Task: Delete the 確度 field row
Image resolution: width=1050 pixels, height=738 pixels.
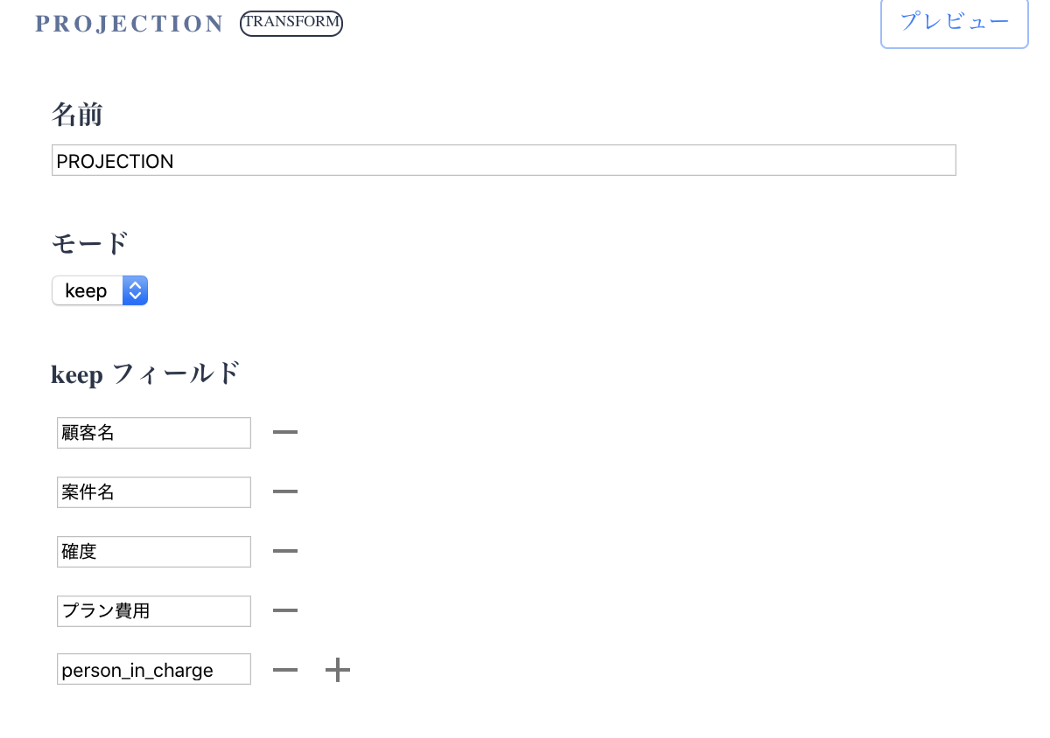Action: coord(285,551)
